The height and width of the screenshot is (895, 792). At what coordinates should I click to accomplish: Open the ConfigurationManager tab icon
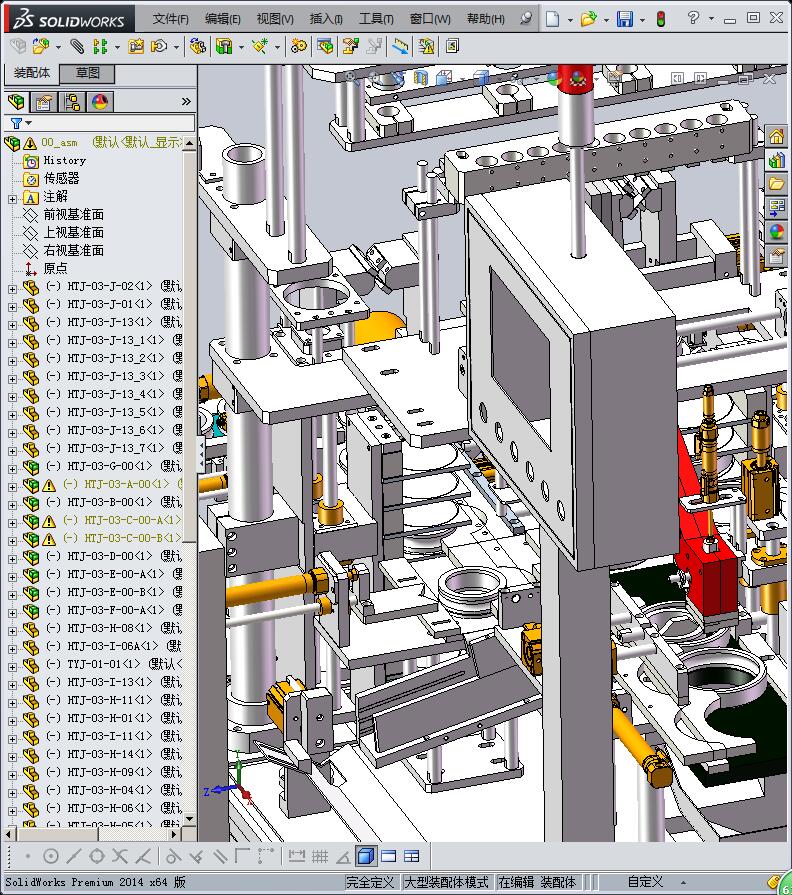[x=72, y=102]
